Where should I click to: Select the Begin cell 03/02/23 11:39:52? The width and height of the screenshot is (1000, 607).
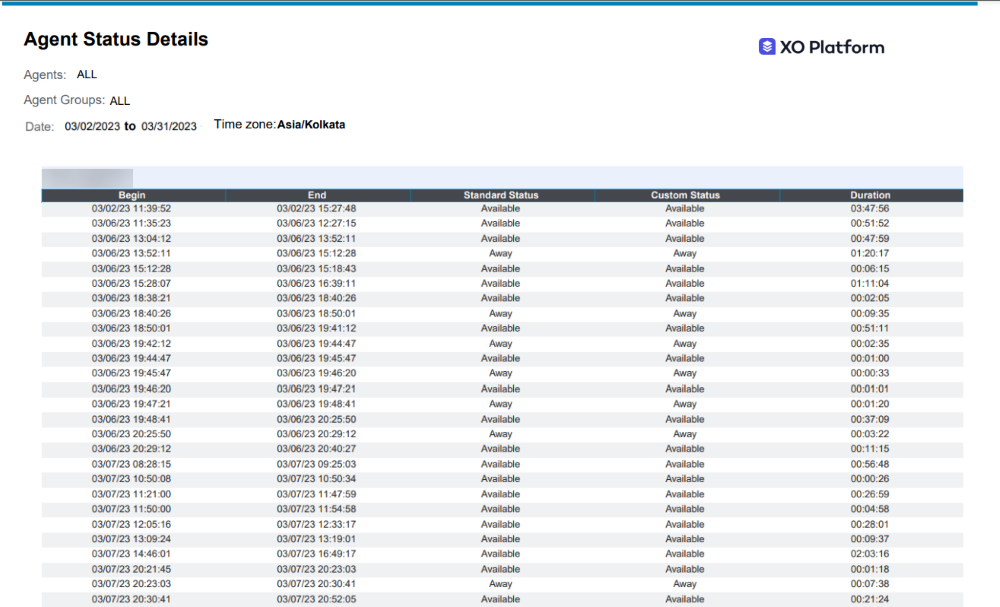[x=132, y=209]
